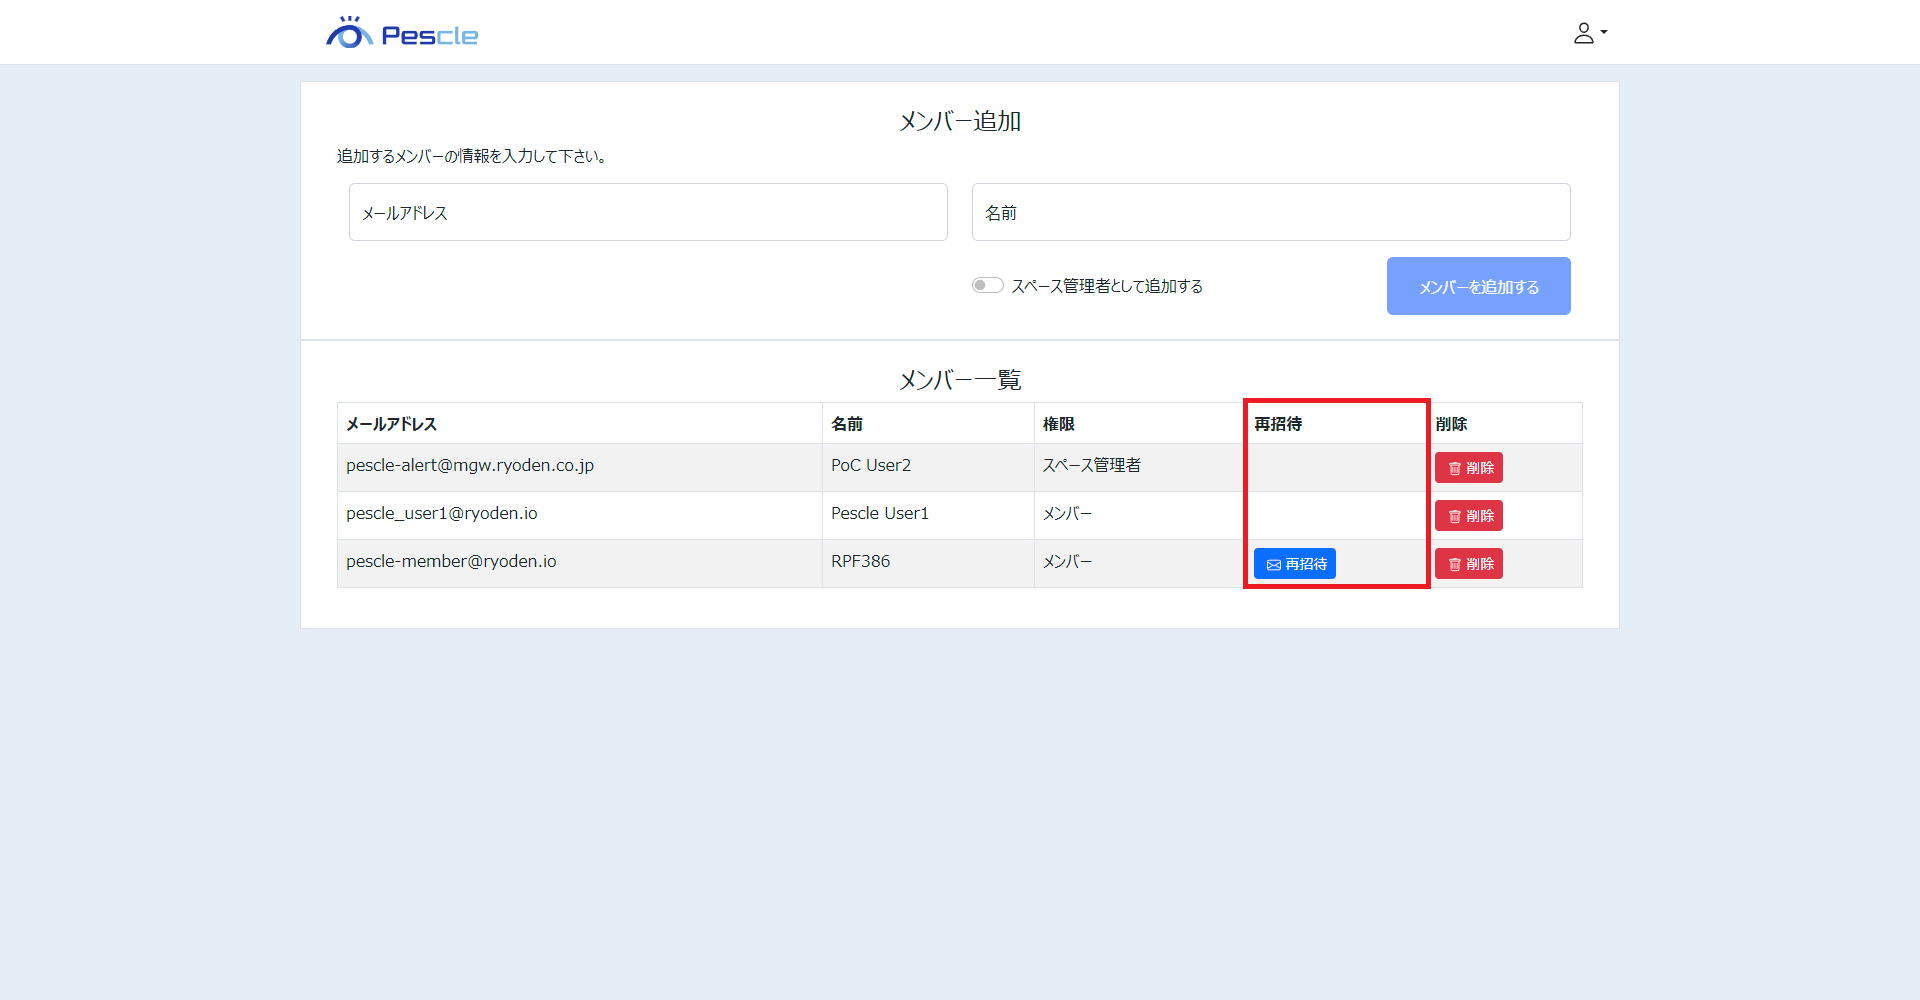
Task: Click the 削除 column header
Action: coord(1451,424)
